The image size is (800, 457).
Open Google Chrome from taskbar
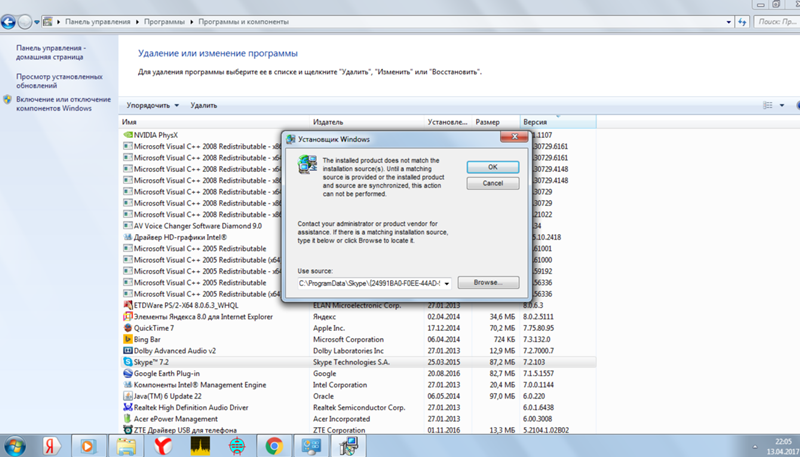(274, 446)
